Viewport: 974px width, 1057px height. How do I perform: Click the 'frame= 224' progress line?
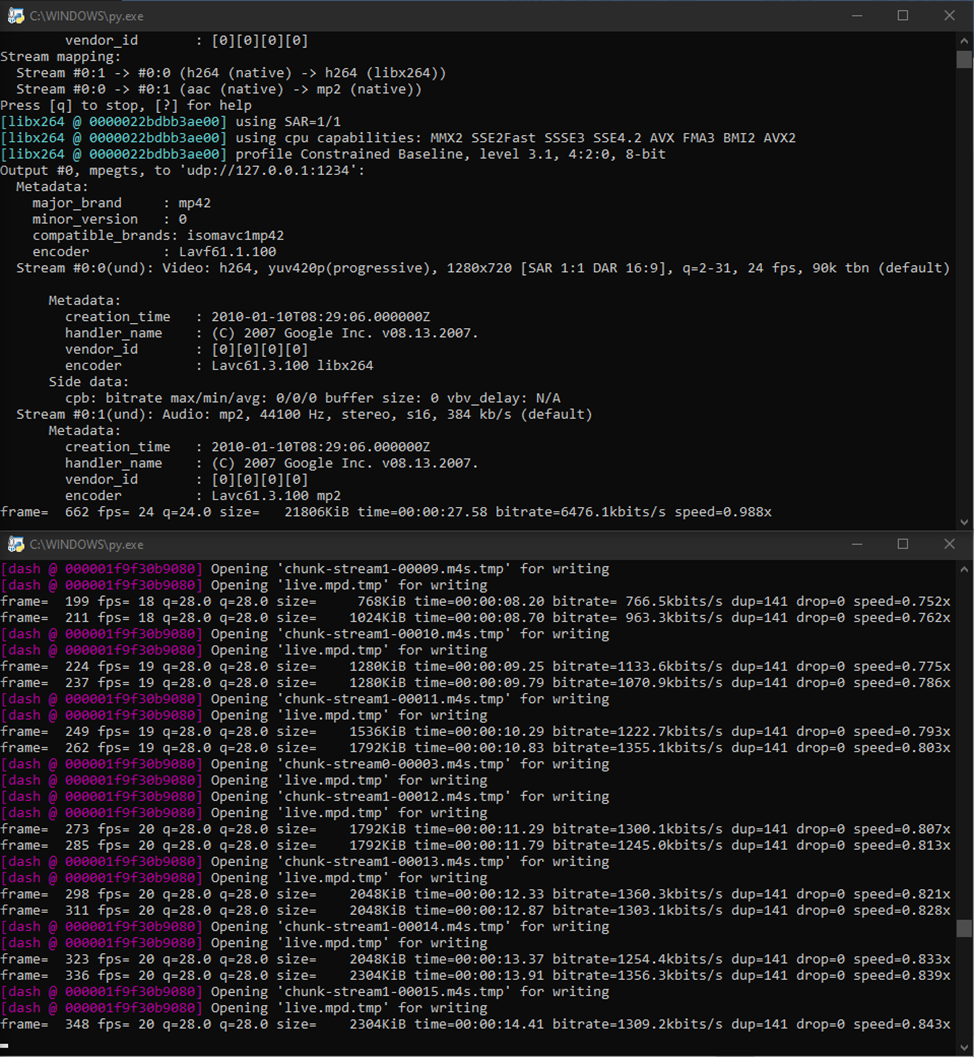(x=475, y=666)
